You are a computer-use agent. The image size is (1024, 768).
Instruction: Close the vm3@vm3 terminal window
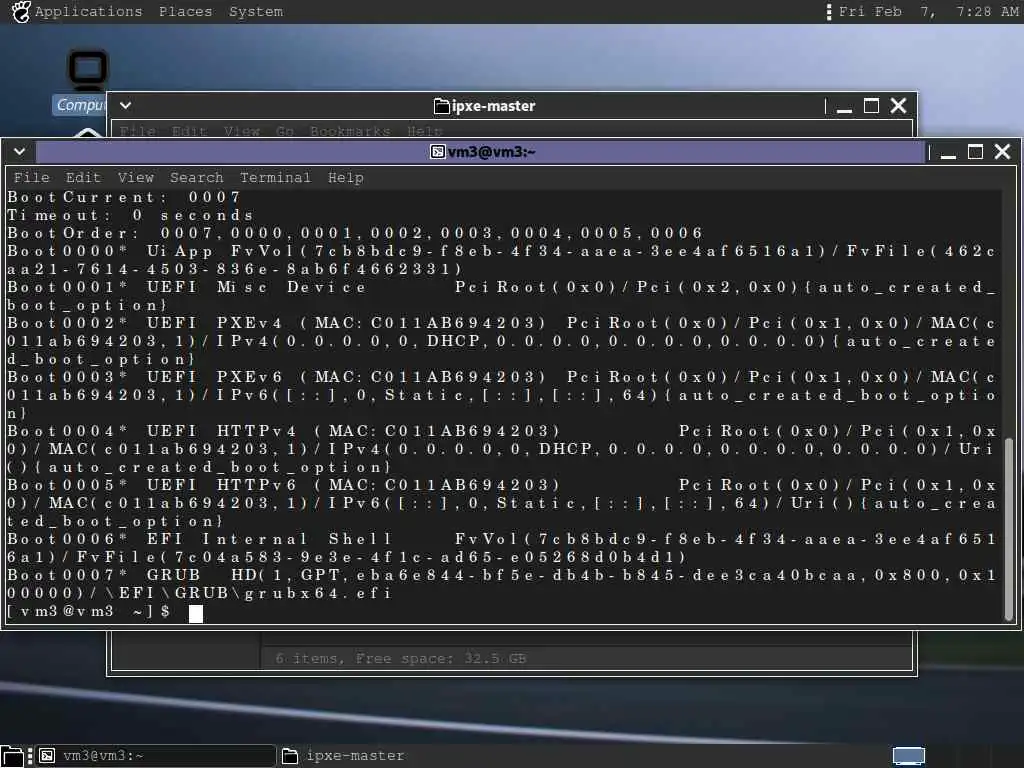[x=1002, y=152]
